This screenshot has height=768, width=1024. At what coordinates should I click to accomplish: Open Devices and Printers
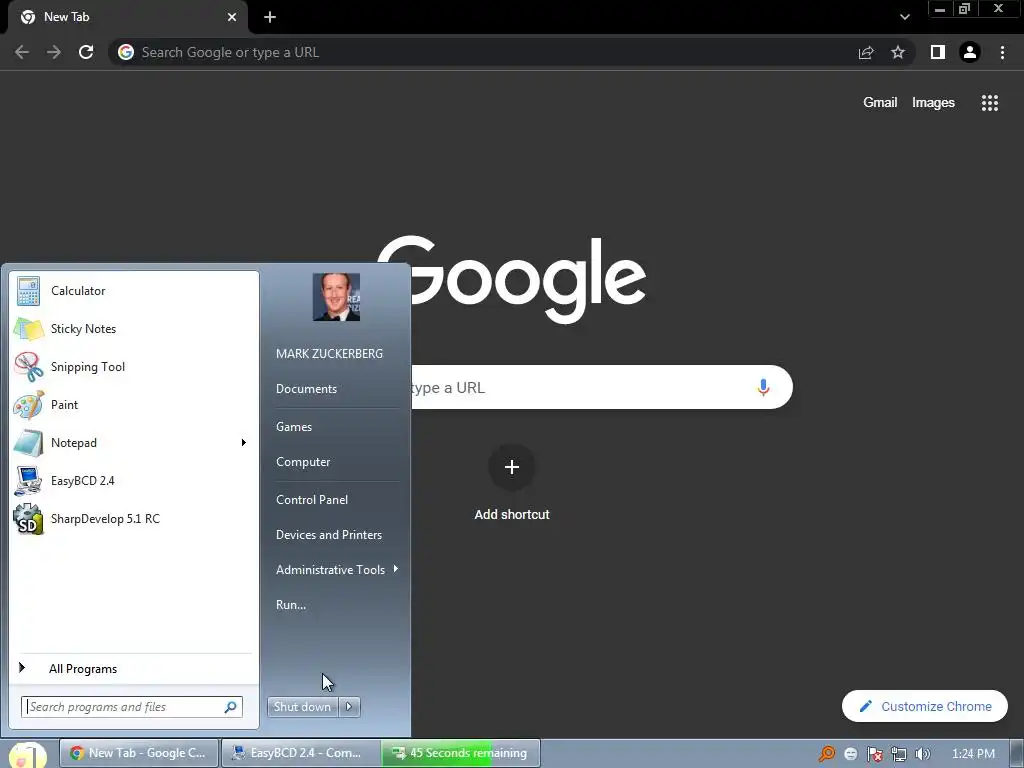point(328,536)
